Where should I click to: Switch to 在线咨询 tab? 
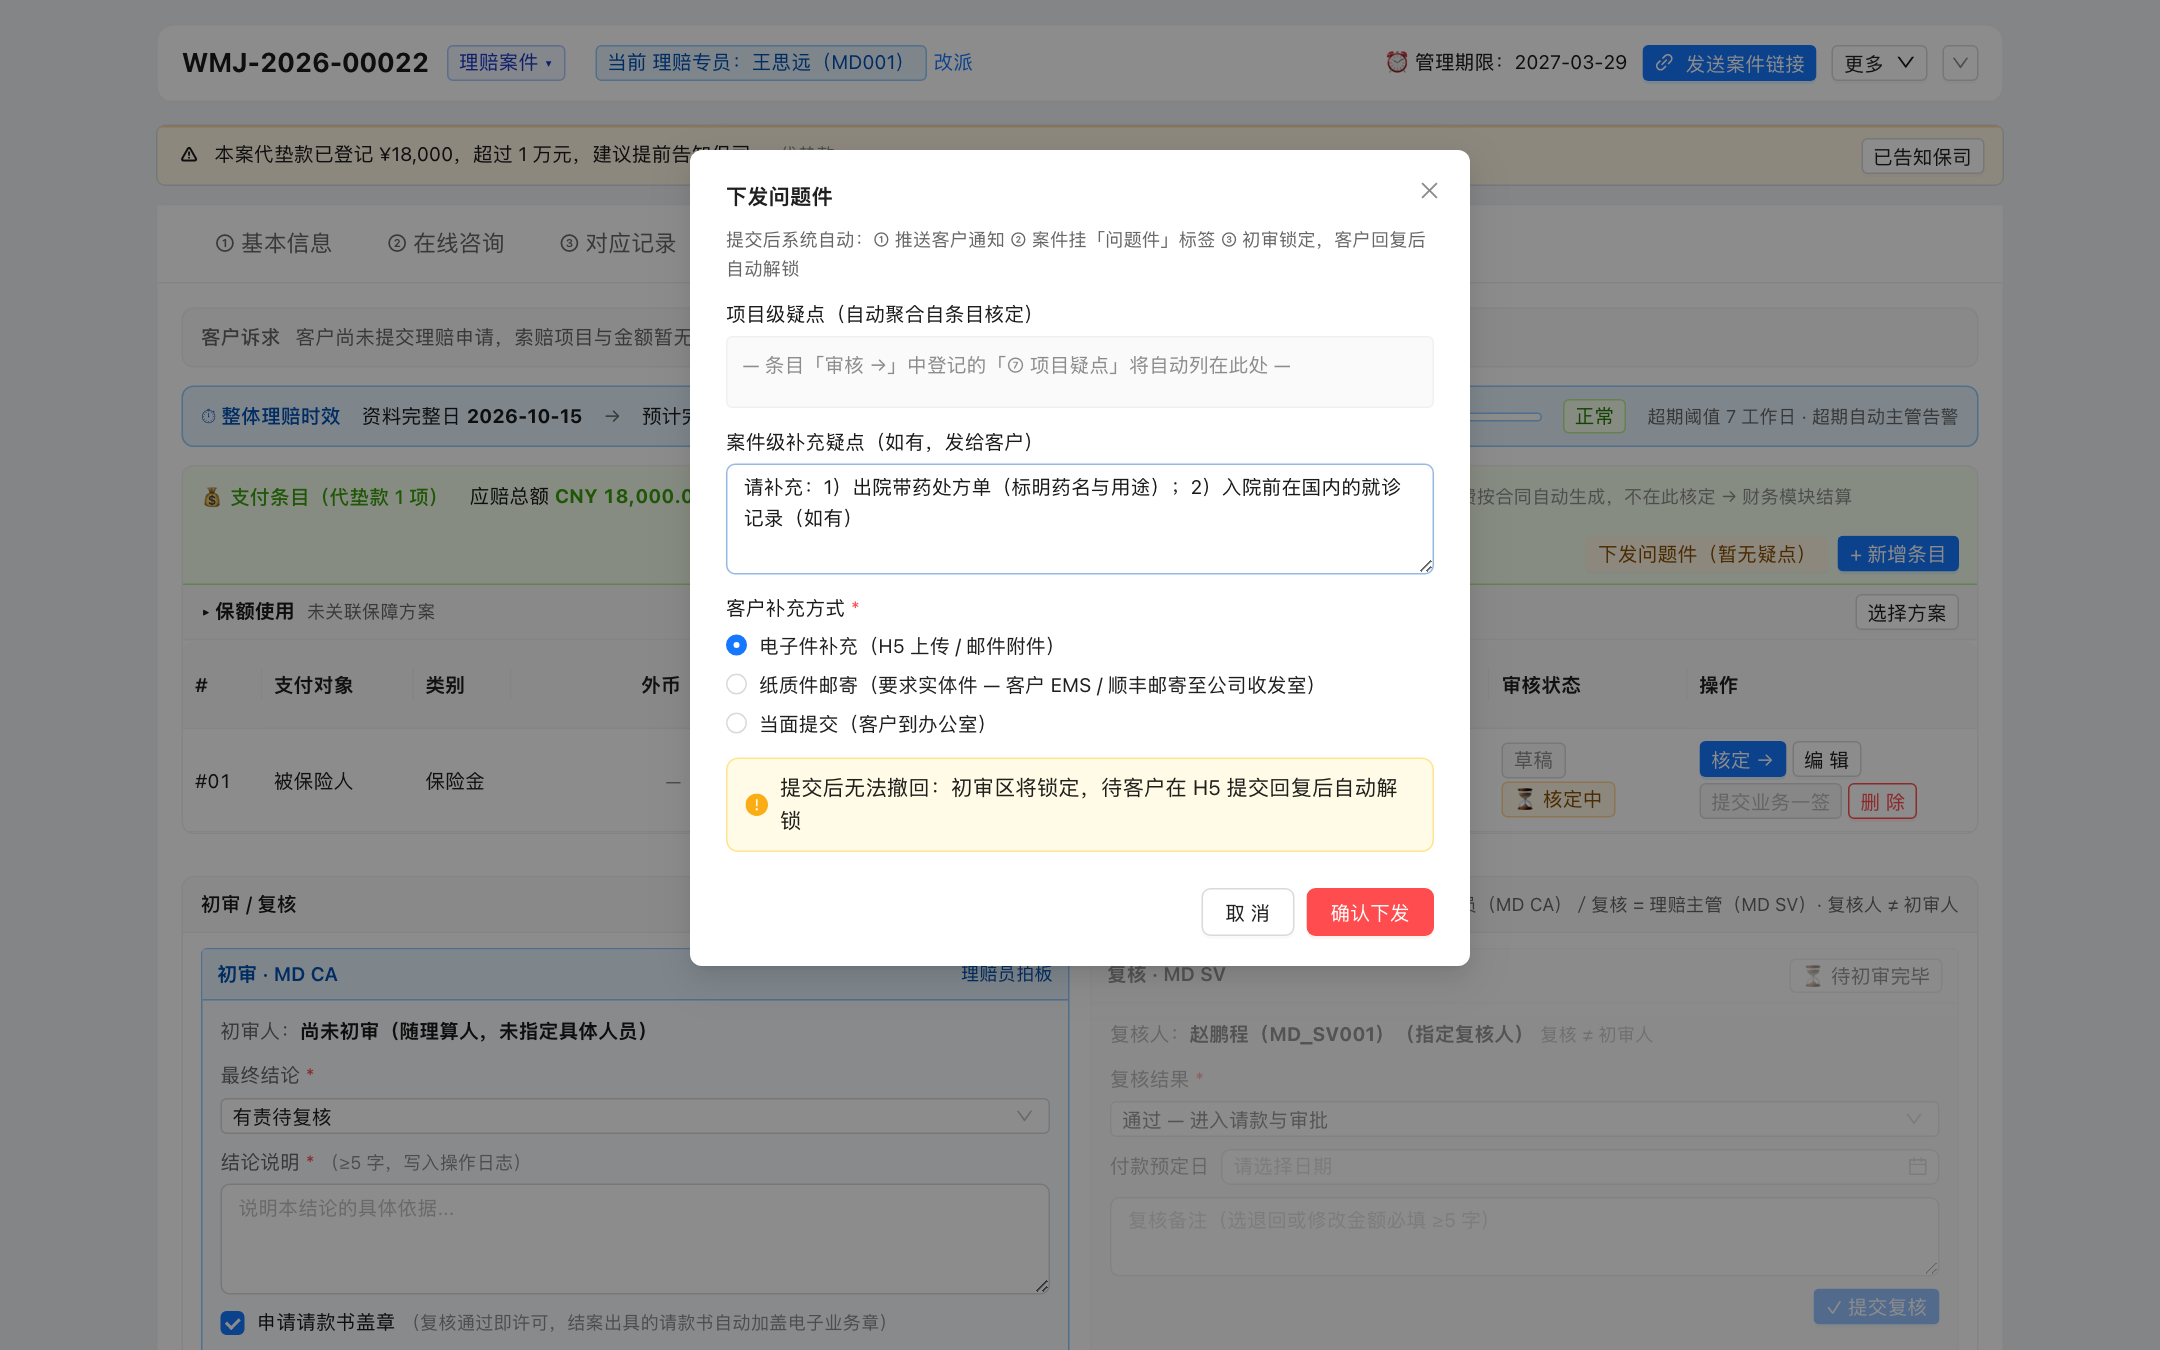[446, 243]
